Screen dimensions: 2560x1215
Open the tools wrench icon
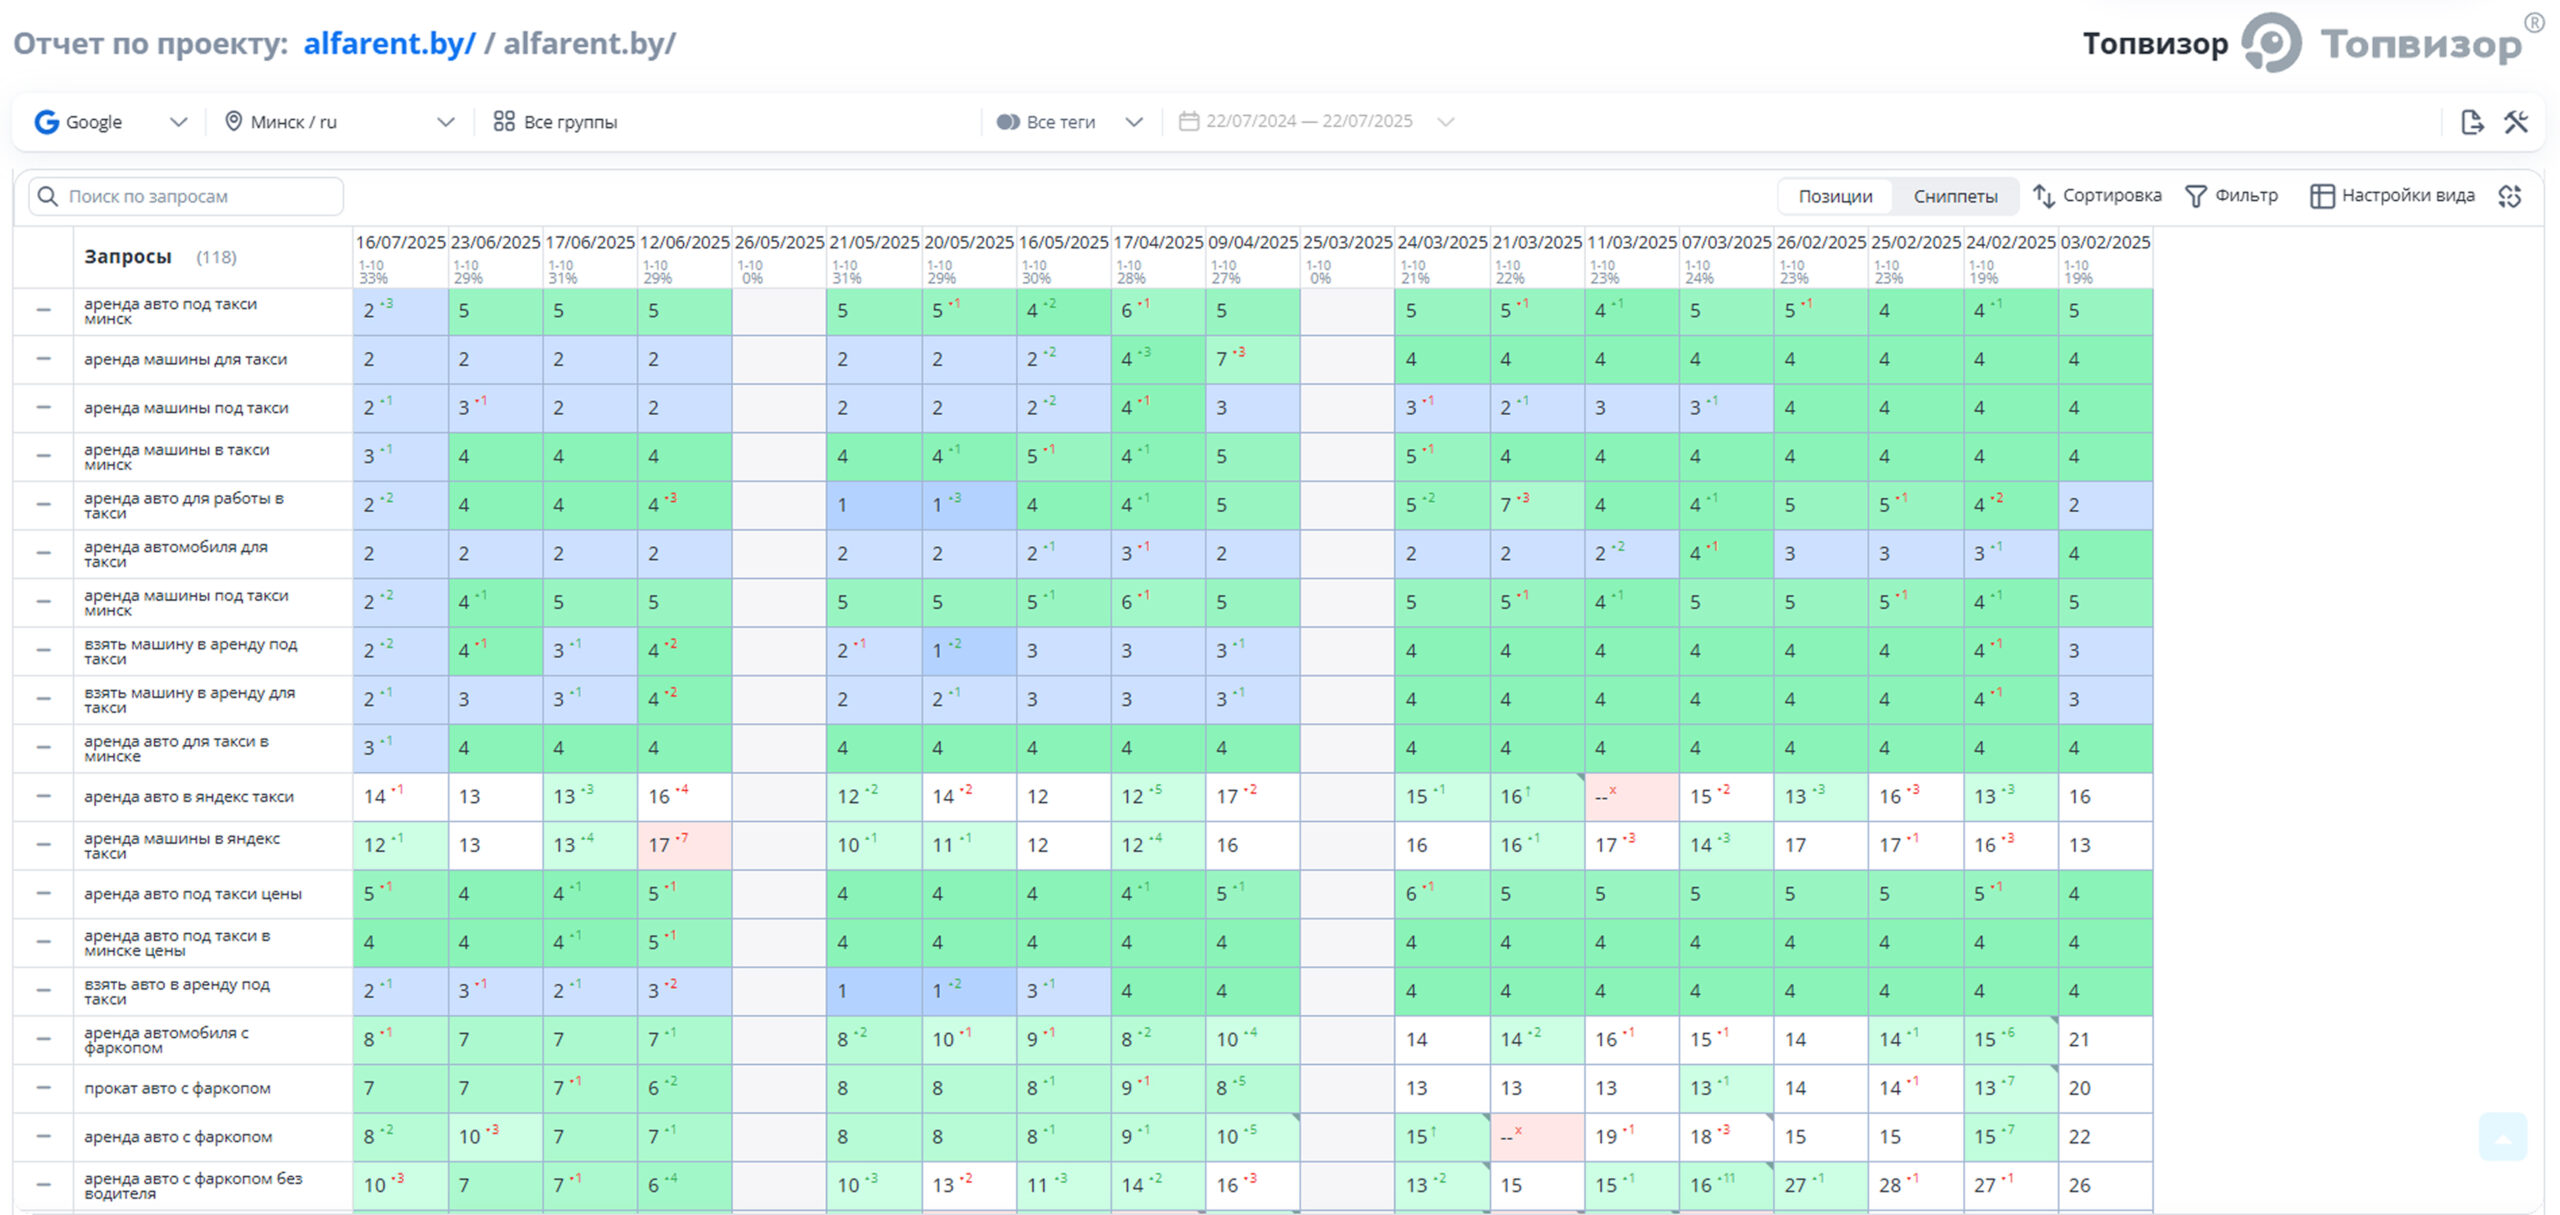coord(2516,122)
